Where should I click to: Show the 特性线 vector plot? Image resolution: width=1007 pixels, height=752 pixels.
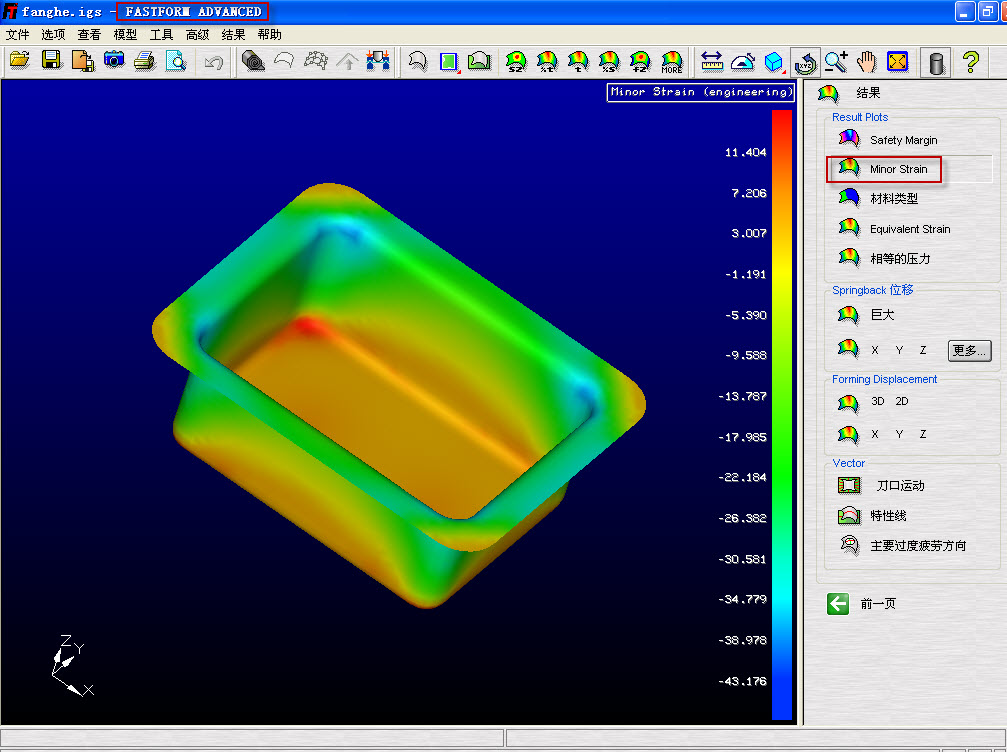872,515
